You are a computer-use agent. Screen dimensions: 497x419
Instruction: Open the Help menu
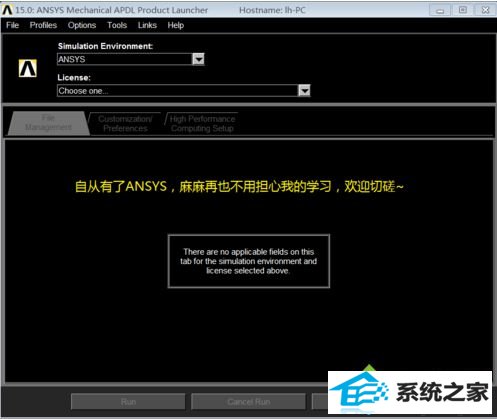[x=176, y=25]
